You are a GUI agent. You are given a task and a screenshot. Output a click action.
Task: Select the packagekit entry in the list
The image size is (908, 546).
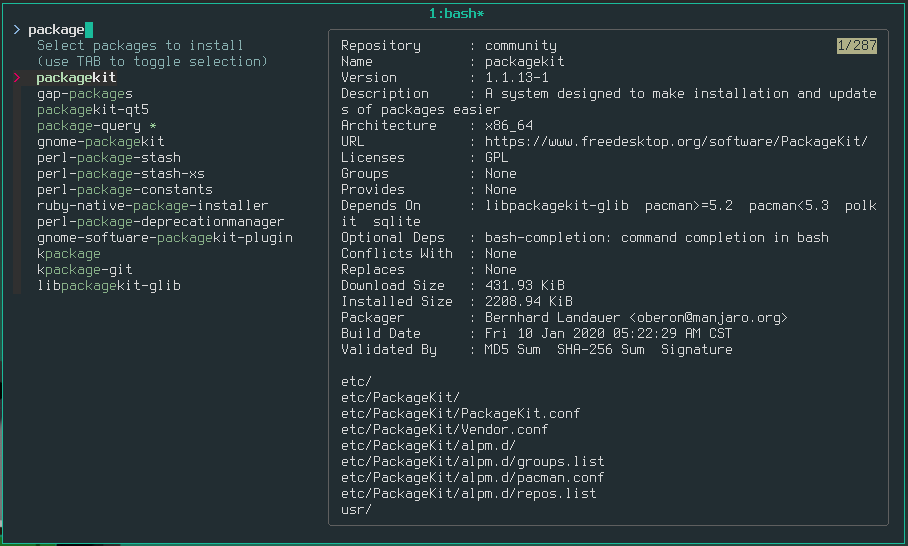click(76, 78)
